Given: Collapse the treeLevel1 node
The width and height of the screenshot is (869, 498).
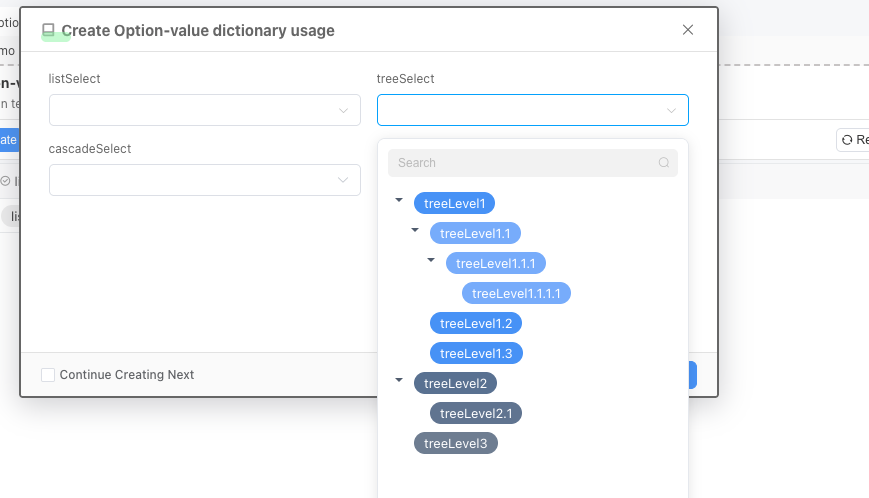Looking at the screenshot, I should pyautogui.click(x=399, y=201).
